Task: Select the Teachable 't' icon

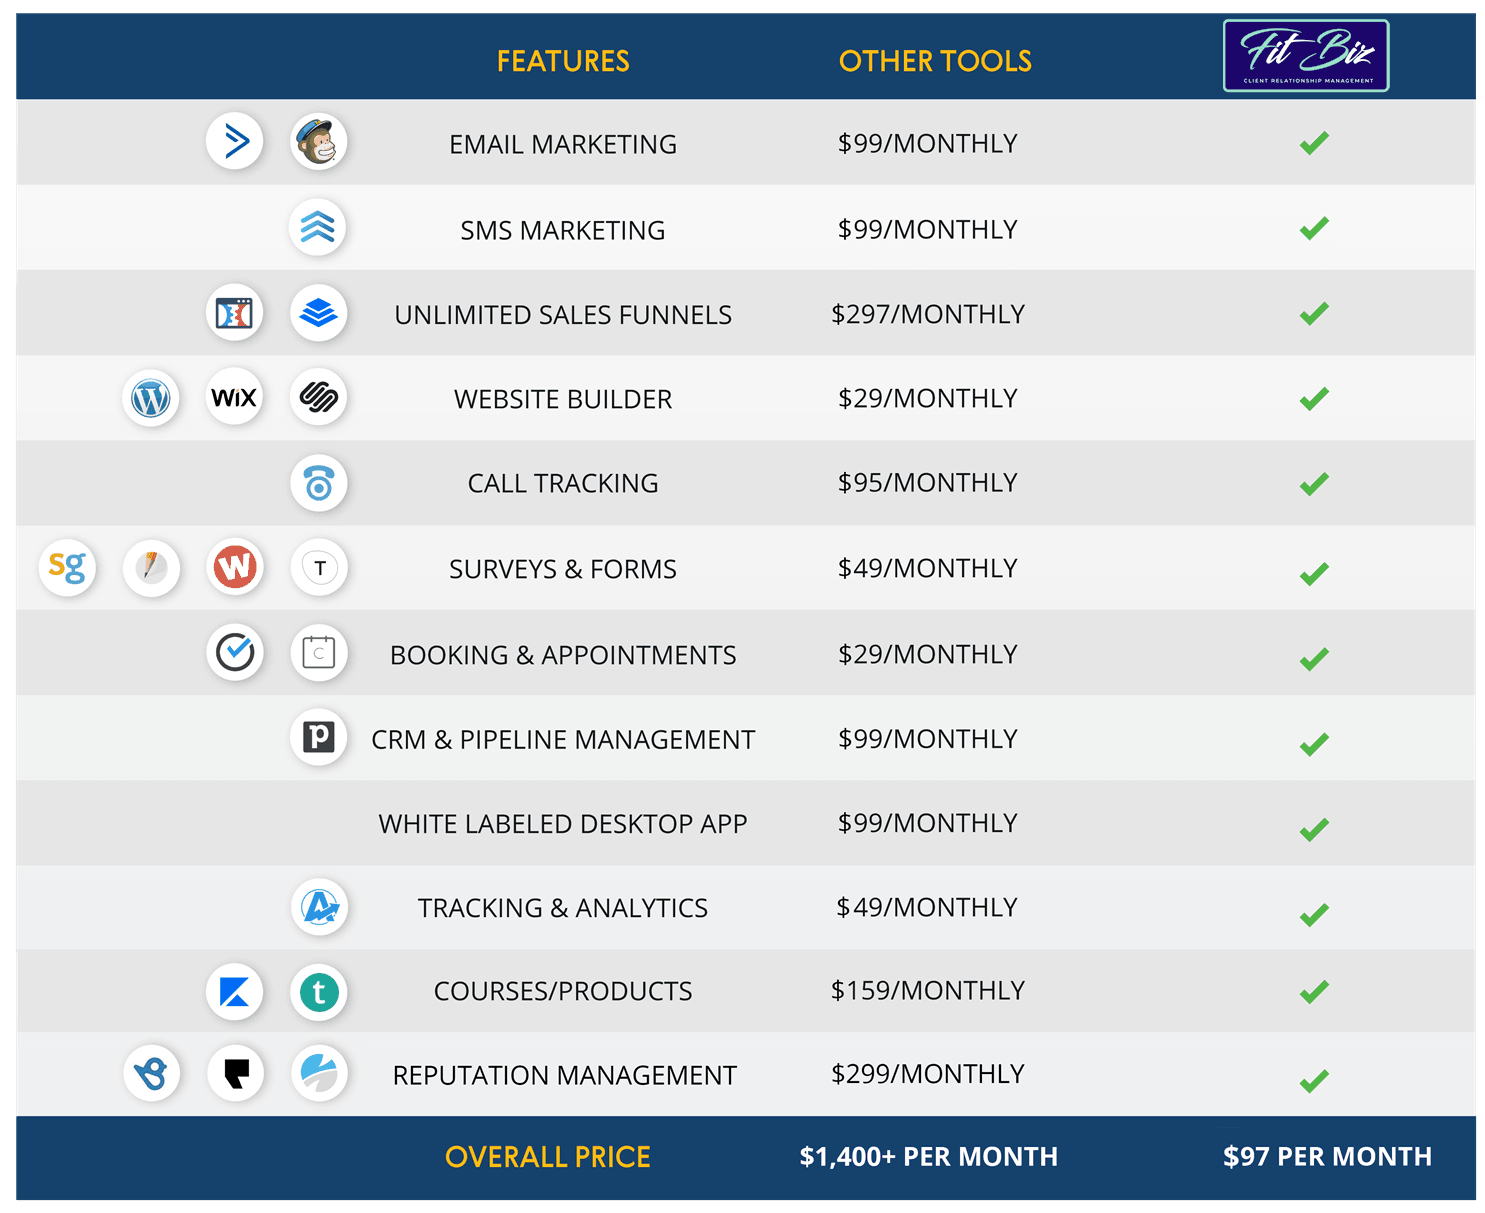Action: [318, 992]
